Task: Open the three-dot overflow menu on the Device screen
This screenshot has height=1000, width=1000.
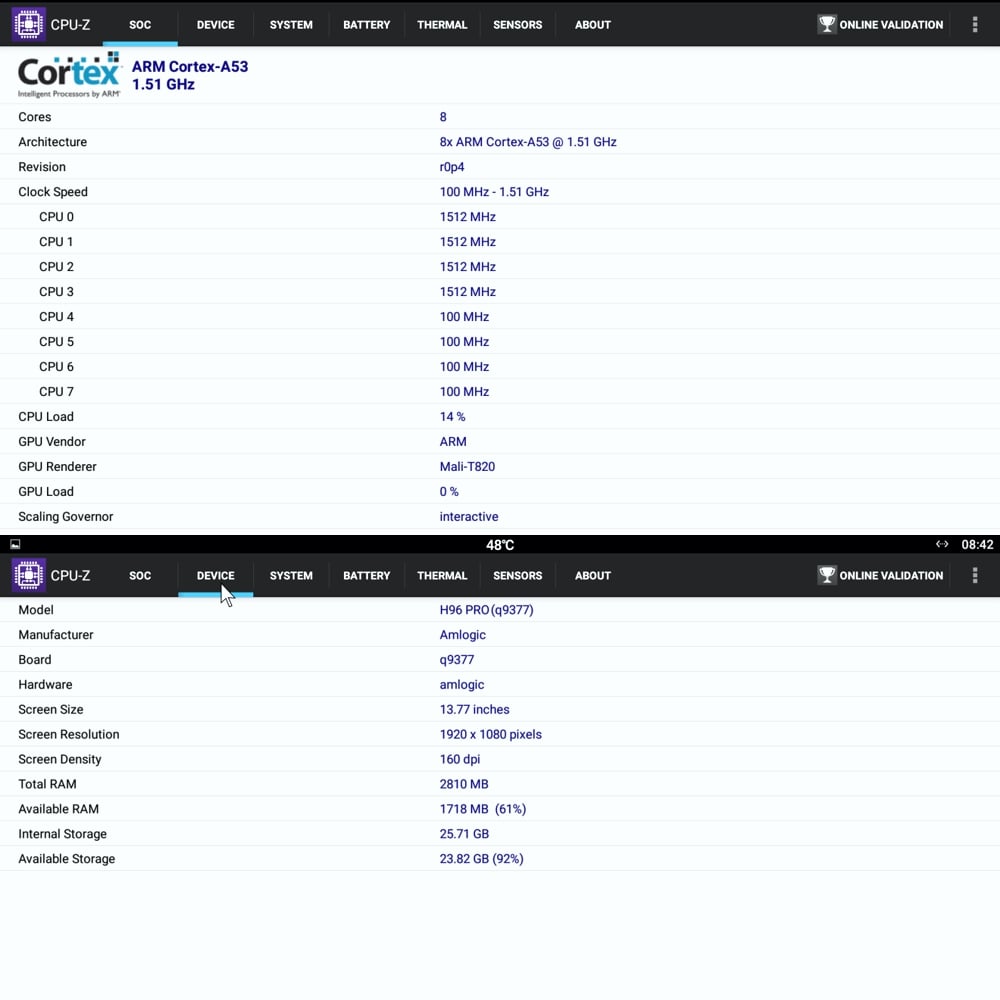Action: (975, 575)
